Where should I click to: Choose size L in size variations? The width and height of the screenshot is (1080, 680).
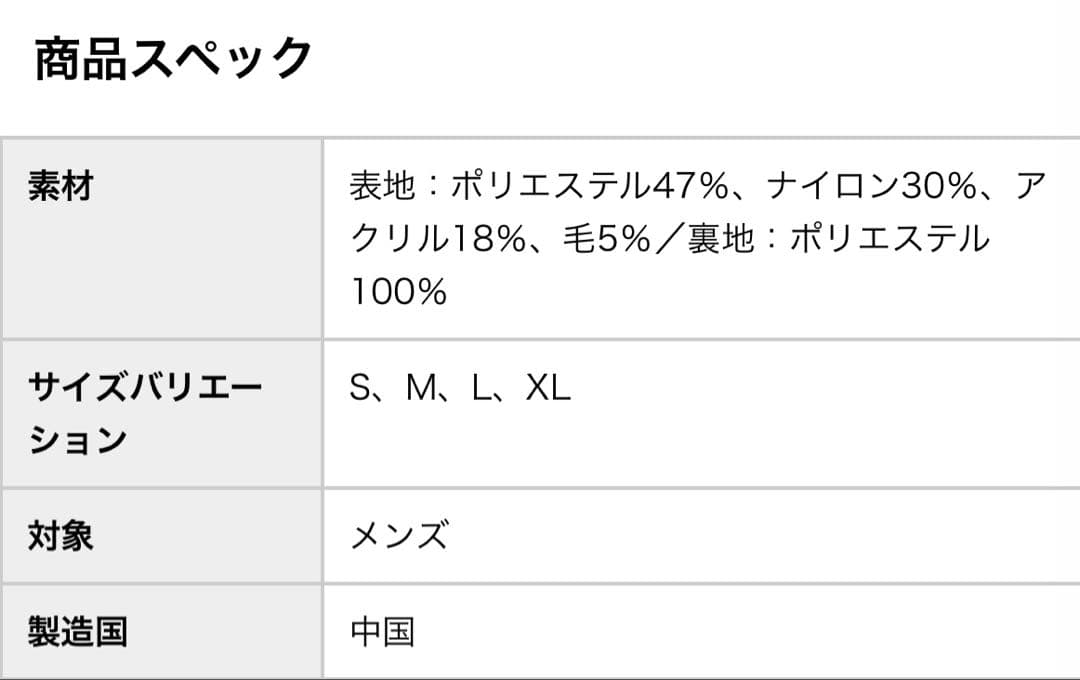(x=481, y=388)
